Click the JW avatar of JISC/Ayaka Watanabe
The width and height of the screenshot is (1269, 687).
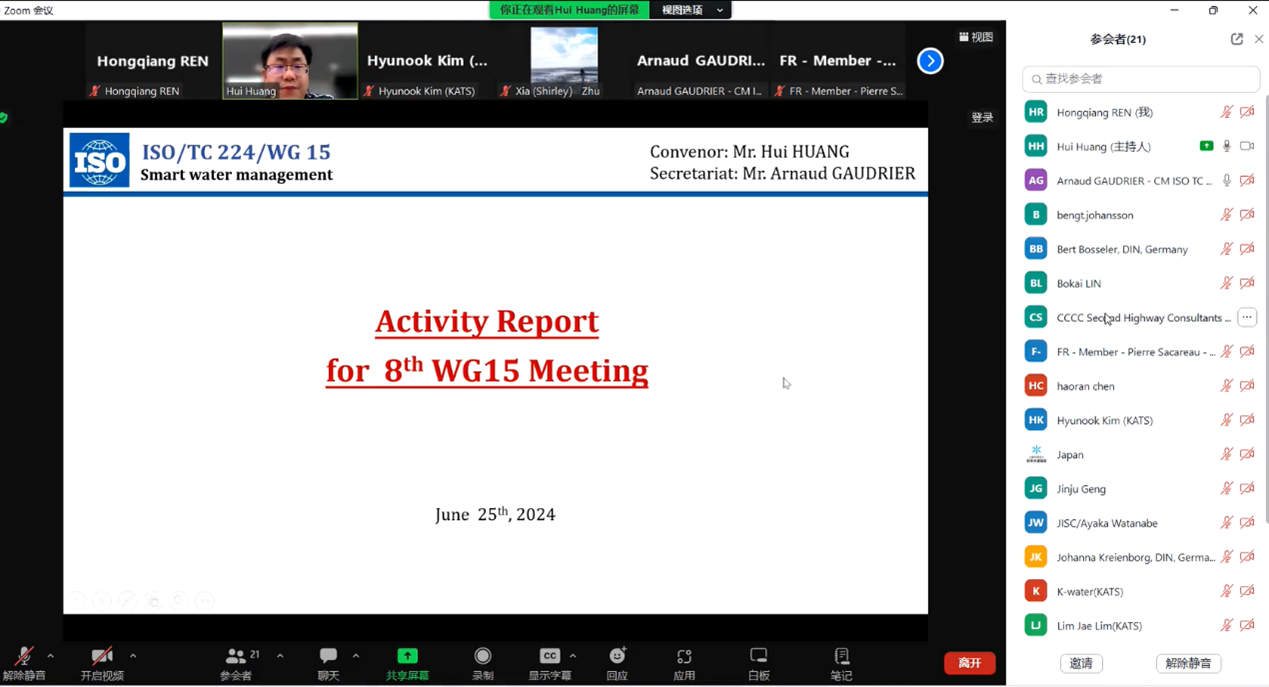pyautogui.click(x=1036, y=523)
